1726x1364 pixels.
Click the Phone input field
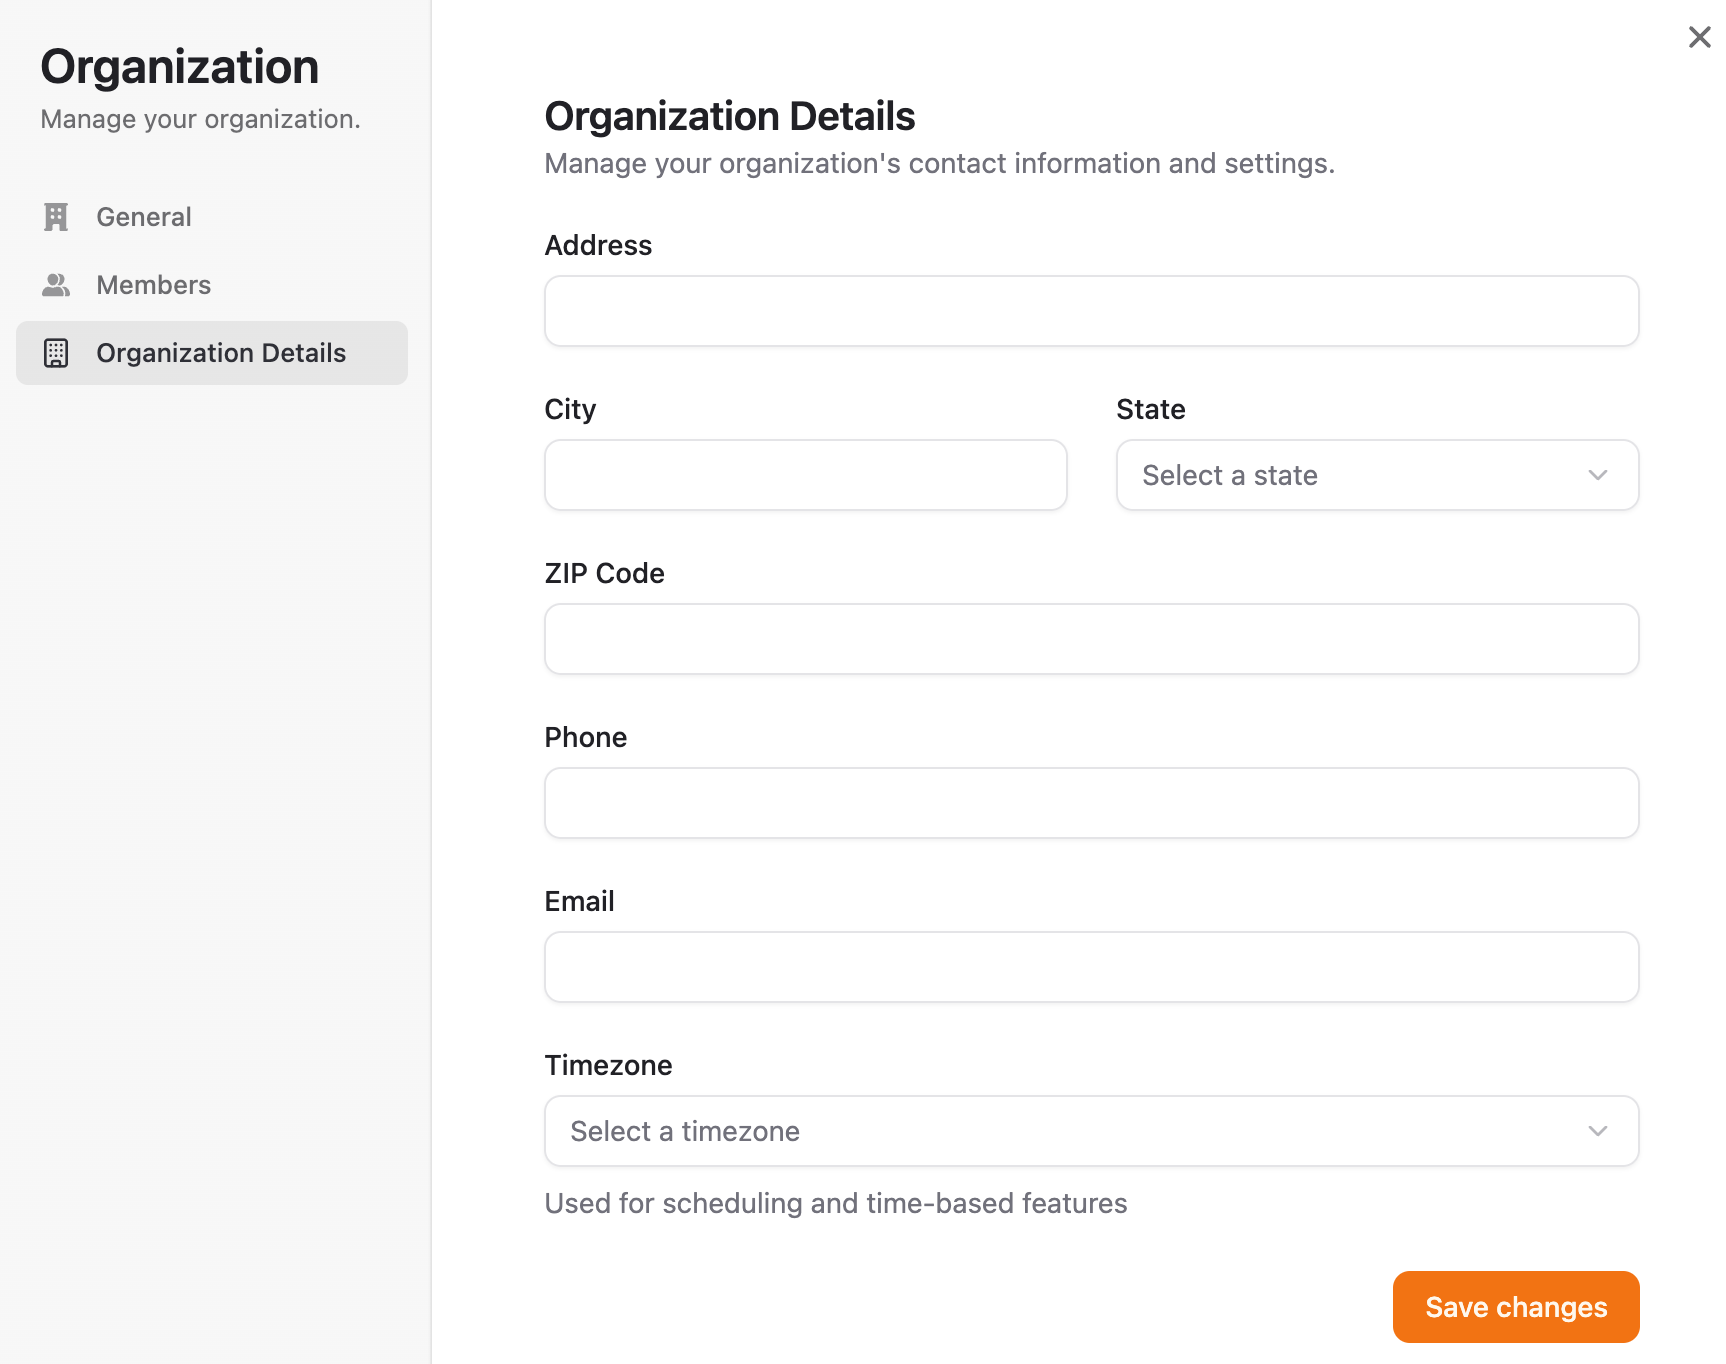click(x=1090, y=803)
